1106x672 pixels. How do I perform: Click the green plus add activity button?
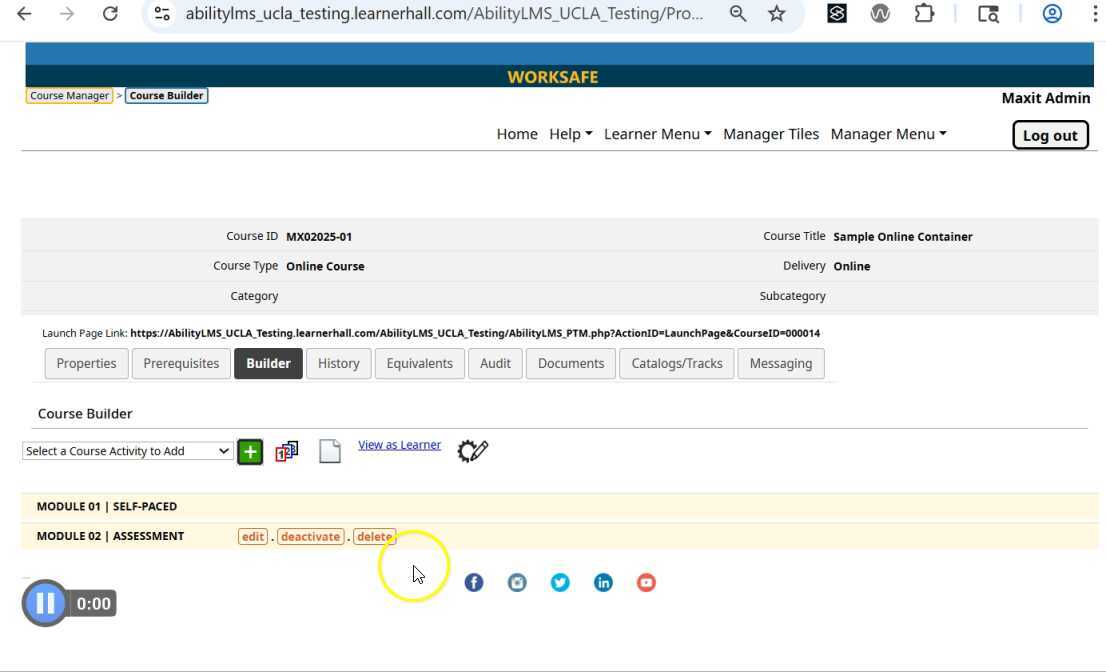coord(250,452)
